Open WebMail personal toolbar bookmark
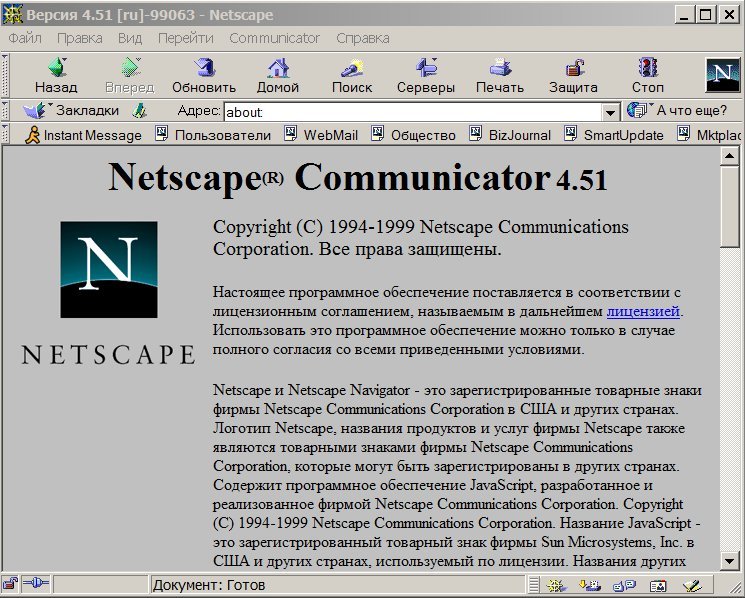 (321, 135)
